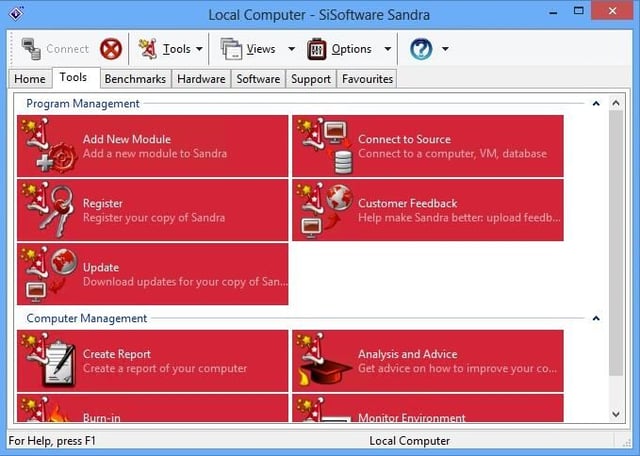Collapse the Computer Management section
The image size is (640, 456).
596,318
